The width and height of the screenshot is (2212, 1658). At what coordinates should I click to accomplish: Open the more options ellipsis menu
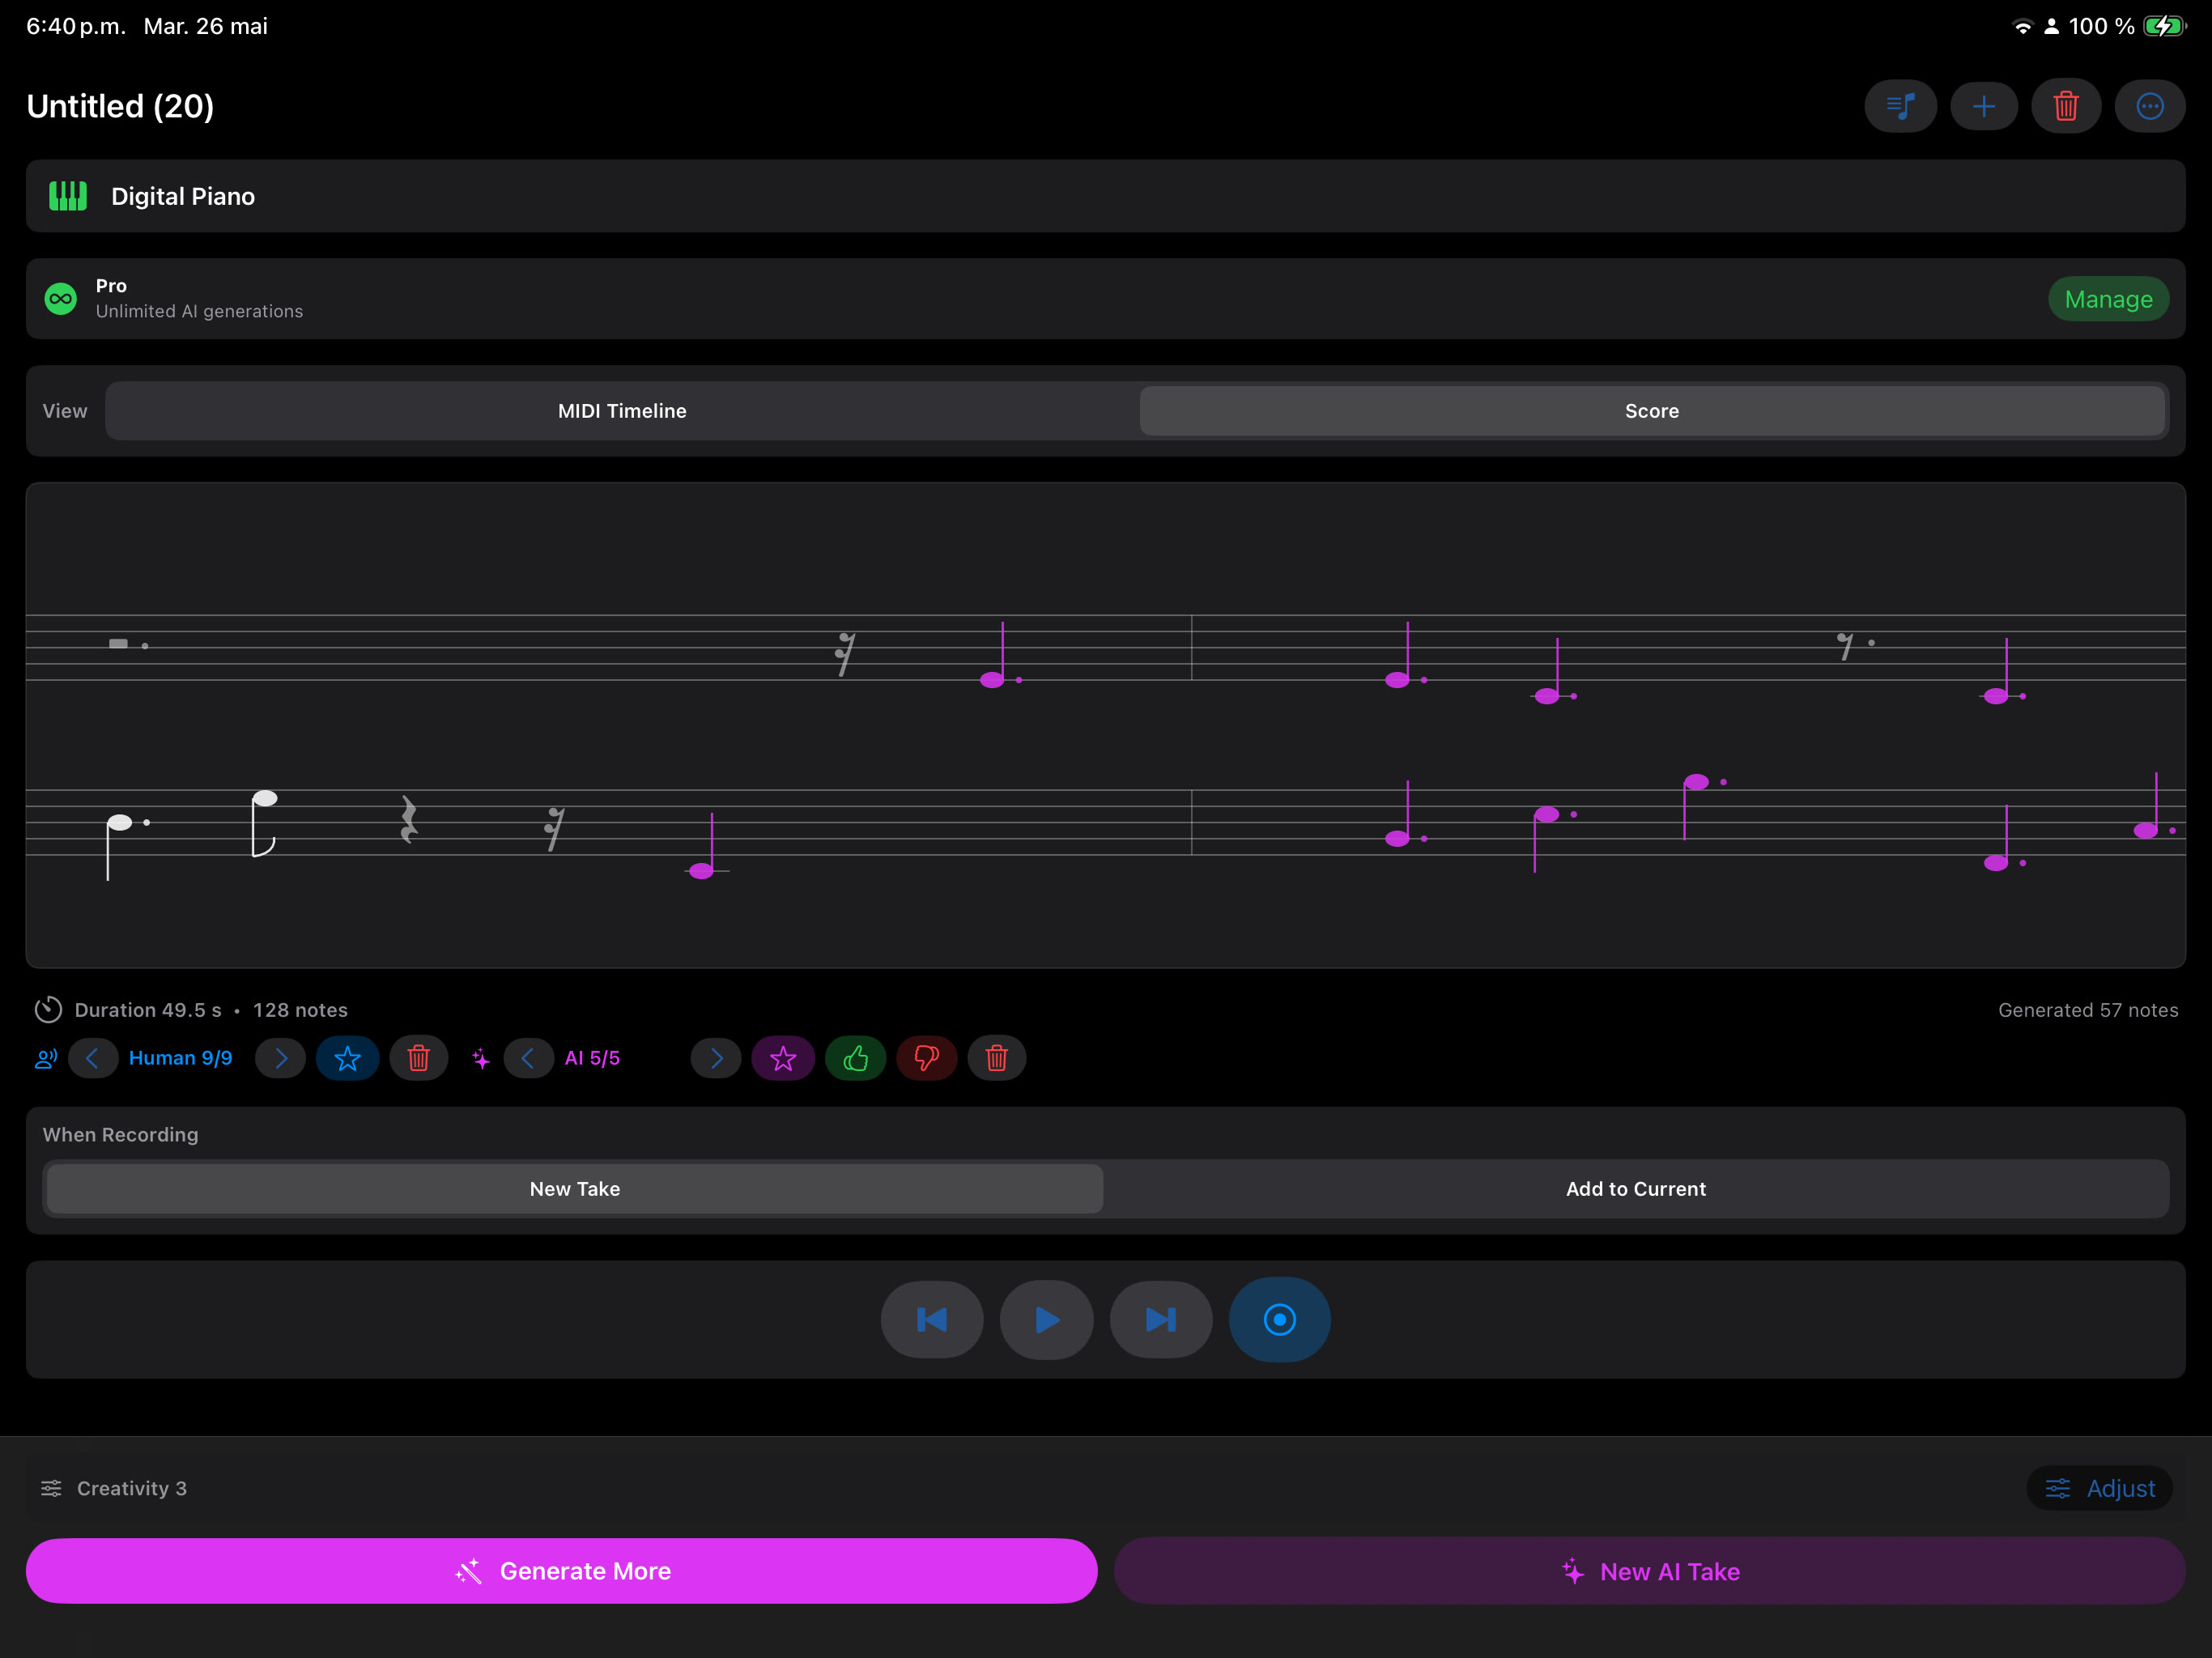tap(2150, 106)
